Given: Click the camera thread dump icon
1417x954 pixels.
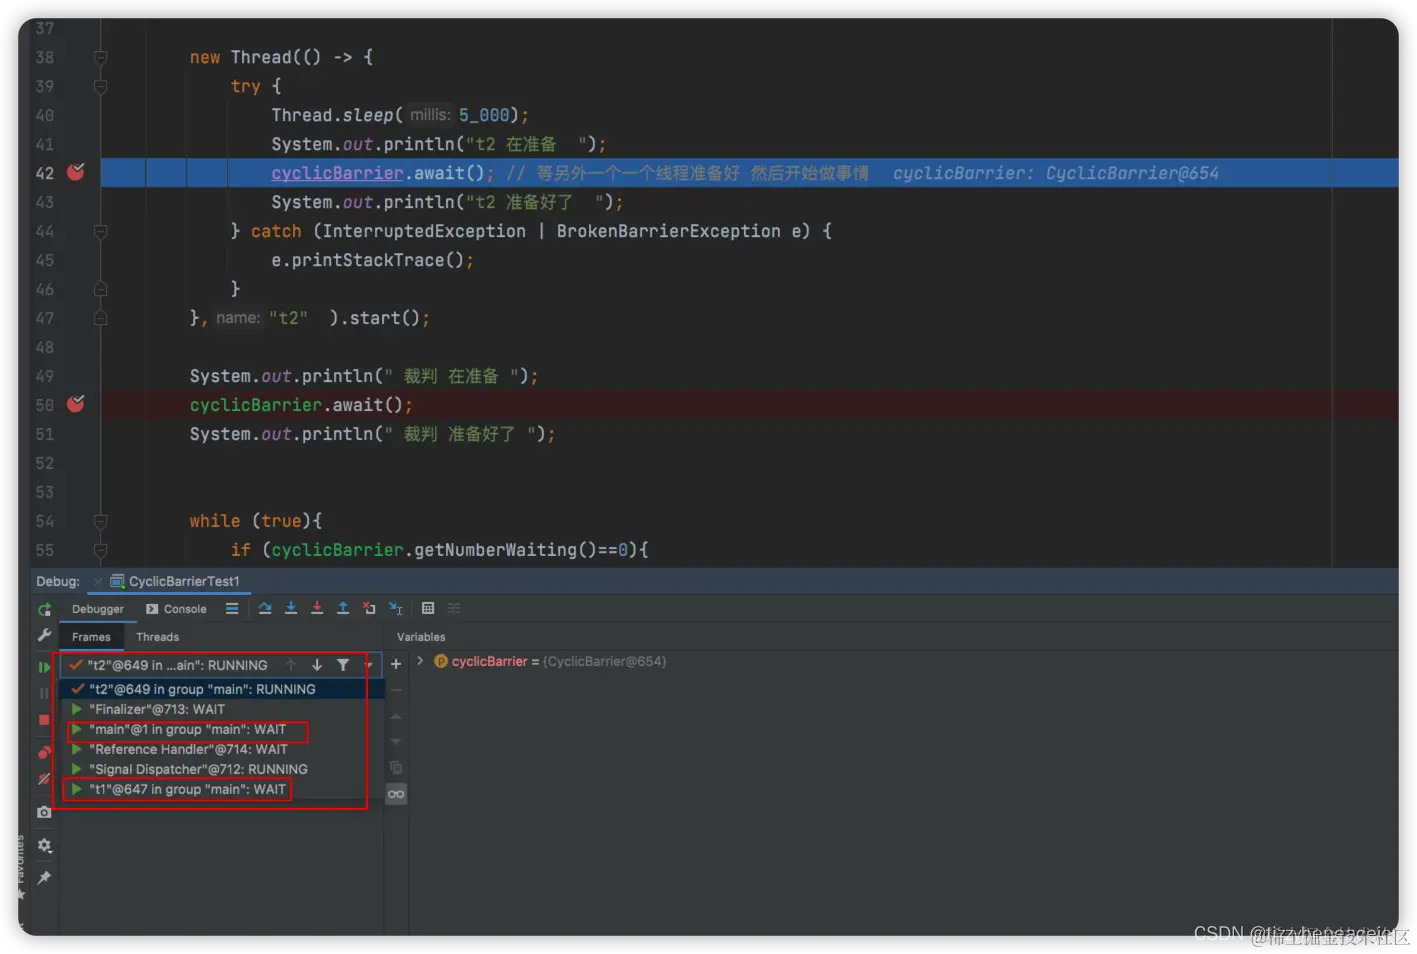Looking at the screenshot, I should click(44, 812).
